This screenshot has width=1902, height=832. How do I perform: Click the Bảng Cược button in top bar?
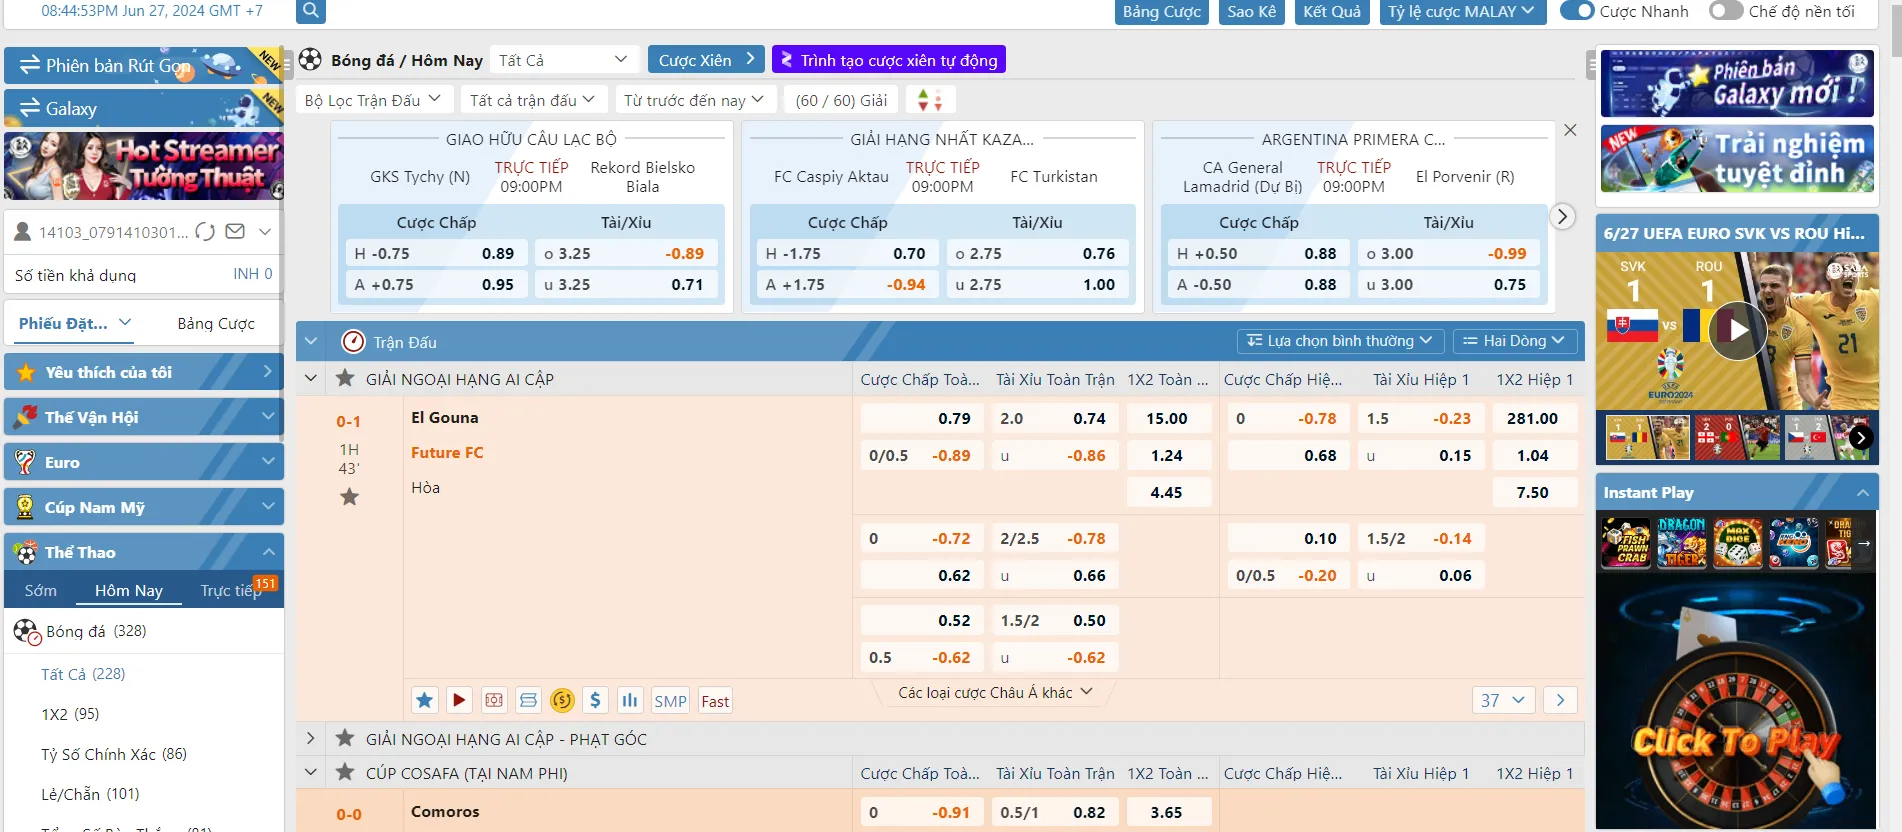[1161, 11]
